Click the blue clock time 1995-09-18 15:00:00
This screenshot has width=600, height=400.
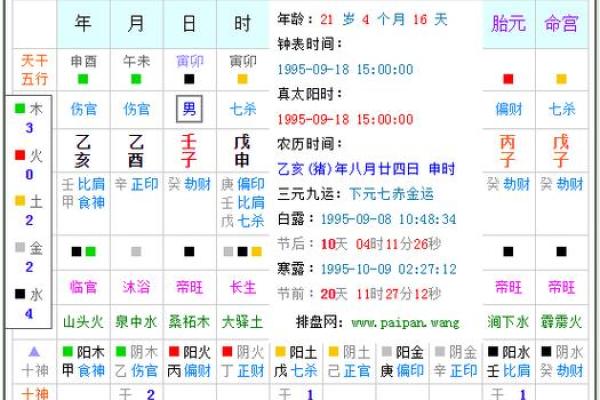[345, 70]
